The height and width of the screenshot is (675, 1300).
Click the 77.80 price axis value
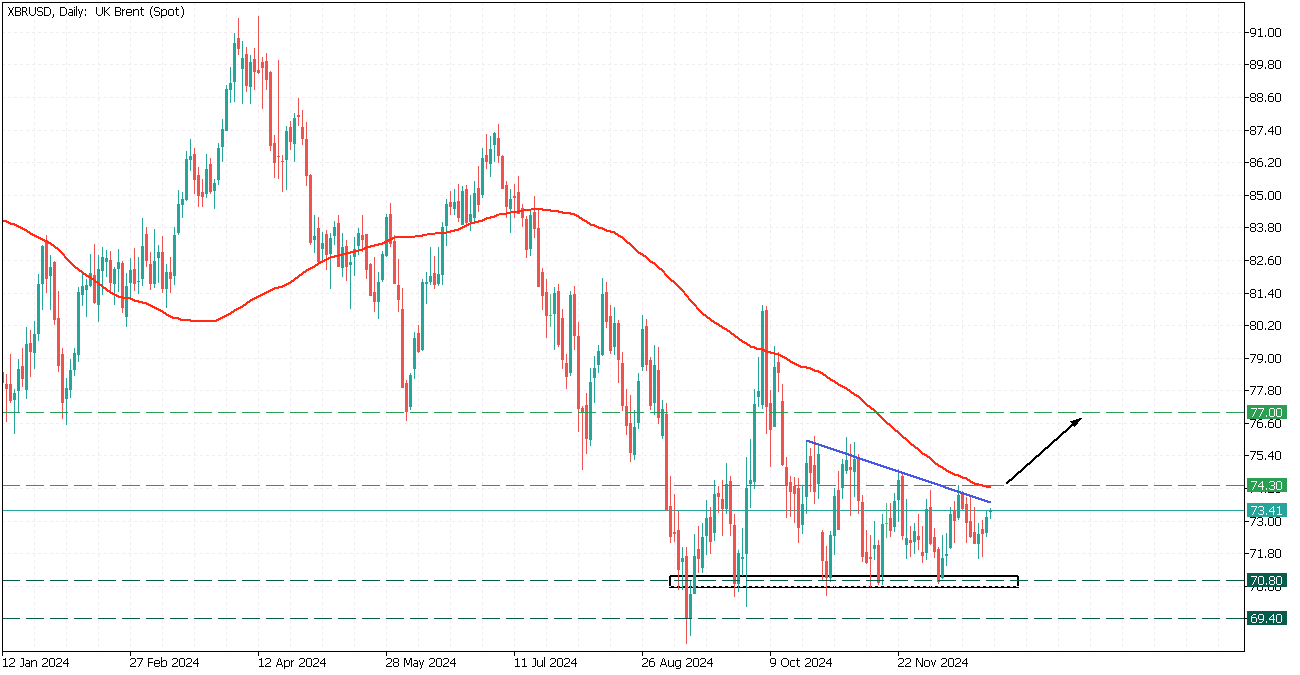coord(1265,391)
